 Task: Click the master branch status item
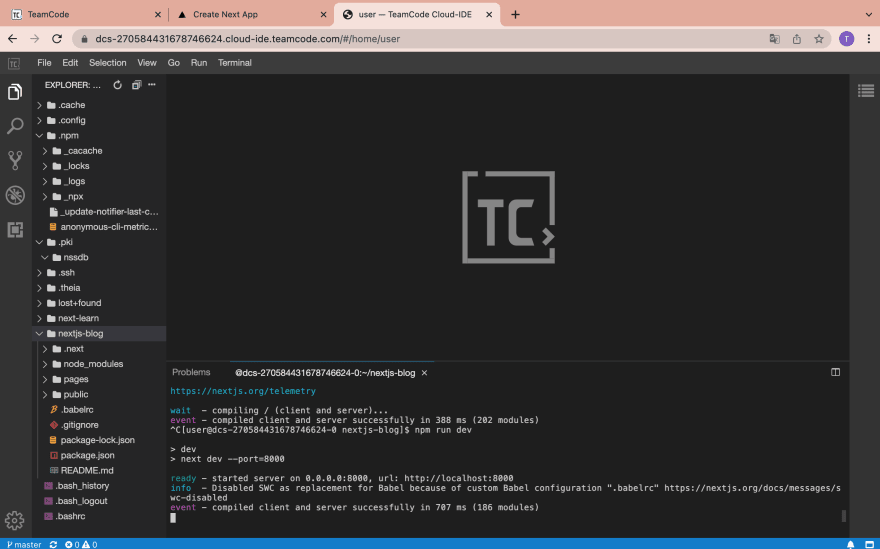tap(24, 544)
